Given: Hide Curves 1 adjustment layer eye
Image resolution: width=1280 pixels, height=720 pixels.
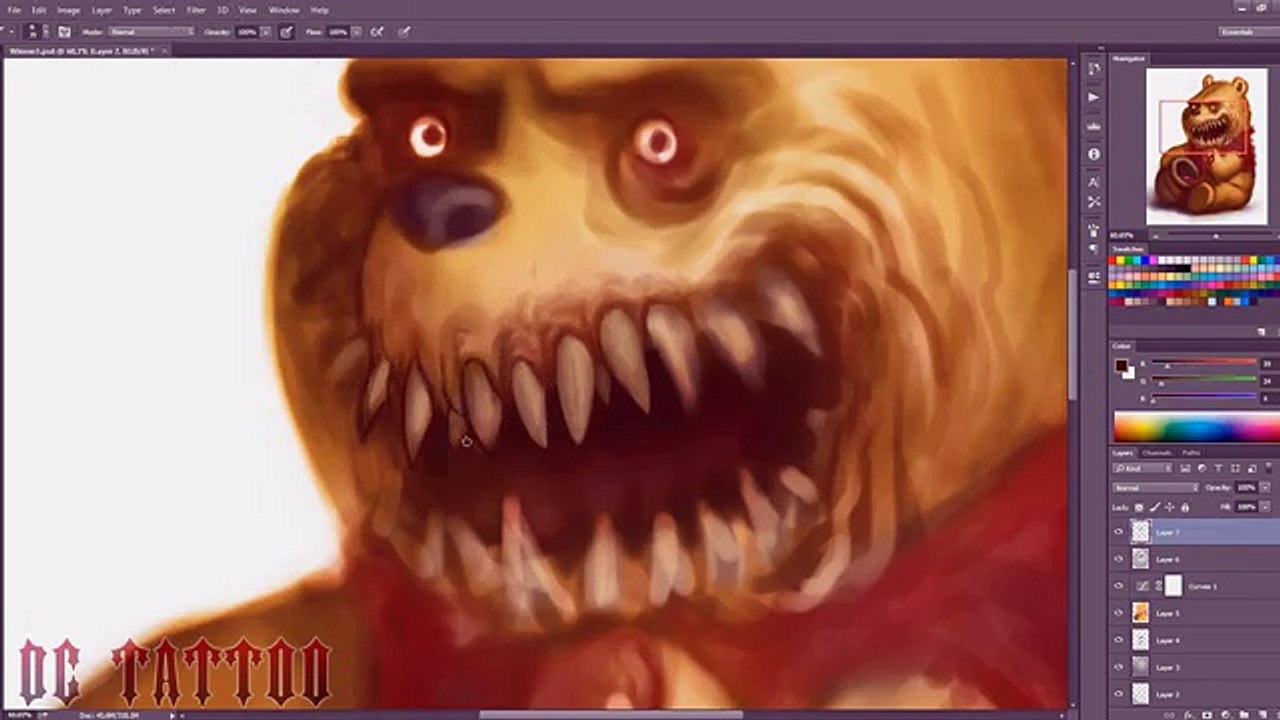Looking at the screenshot, I should [x=1119, y=586].
